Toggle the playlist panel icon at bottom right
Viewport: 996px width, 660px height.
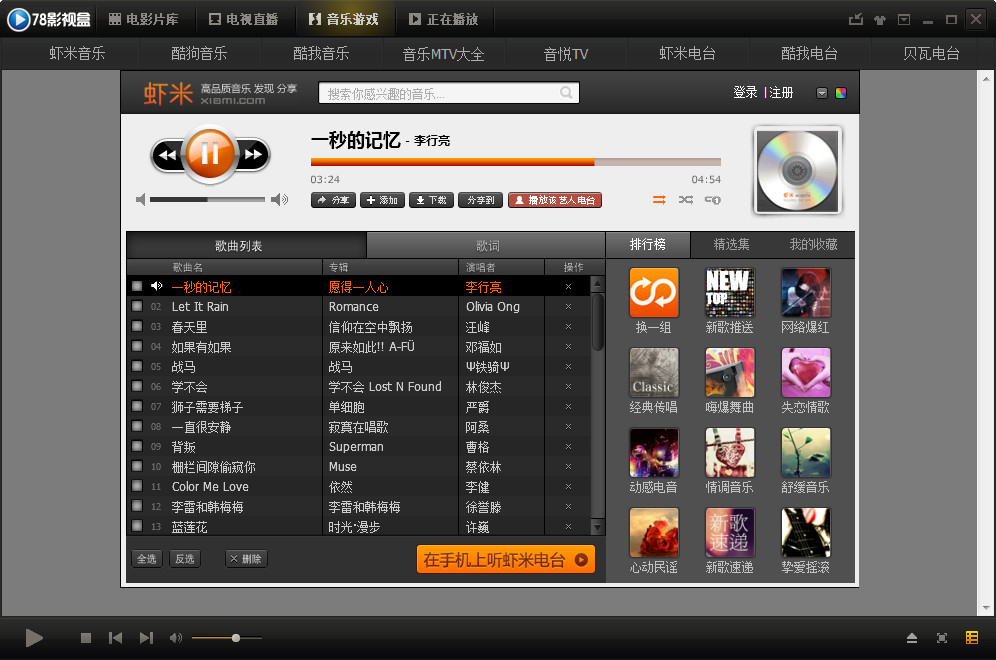point(972,638)
